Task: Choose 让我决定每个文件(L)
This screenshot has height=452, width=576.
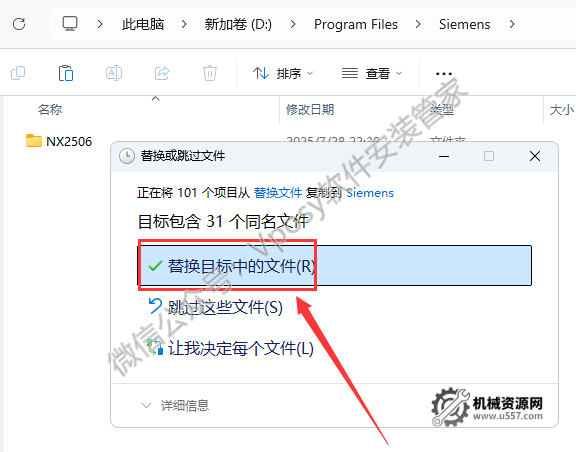Action: 230,348
